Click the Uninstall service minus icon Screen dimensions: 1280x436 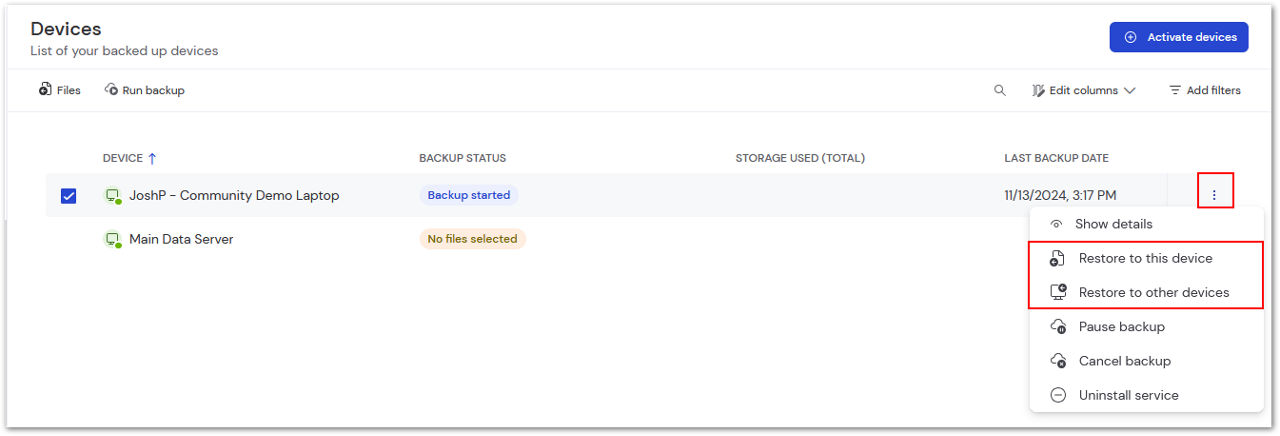coord(1058,395)
